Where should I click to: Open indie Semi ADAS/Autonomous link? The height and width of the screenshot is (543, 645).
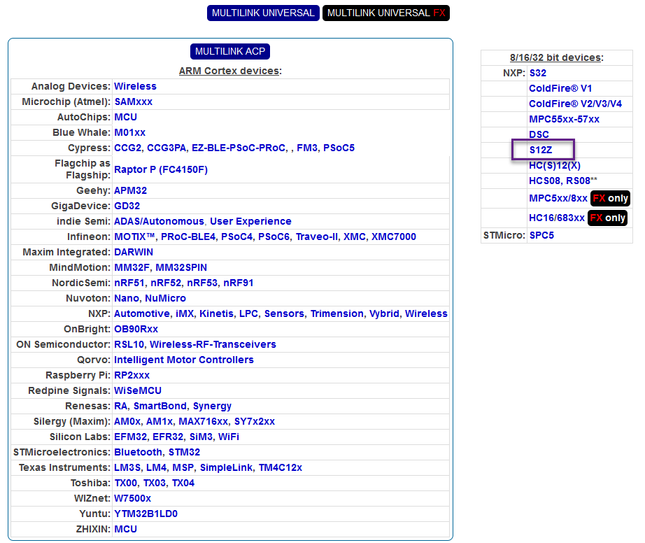[x=159, y=221]
